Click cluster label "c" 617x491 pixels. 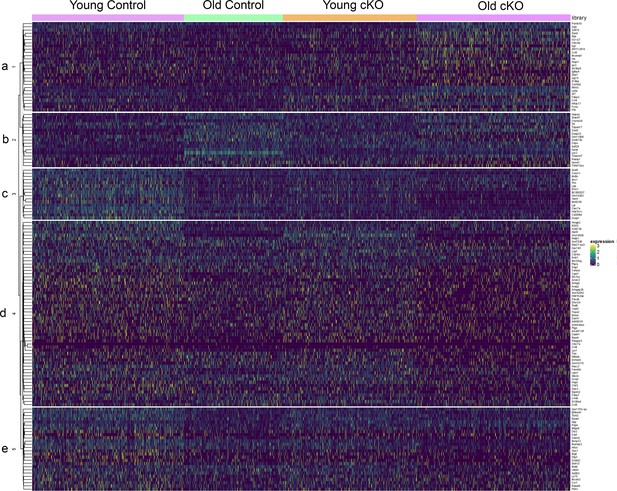[5, 194]
